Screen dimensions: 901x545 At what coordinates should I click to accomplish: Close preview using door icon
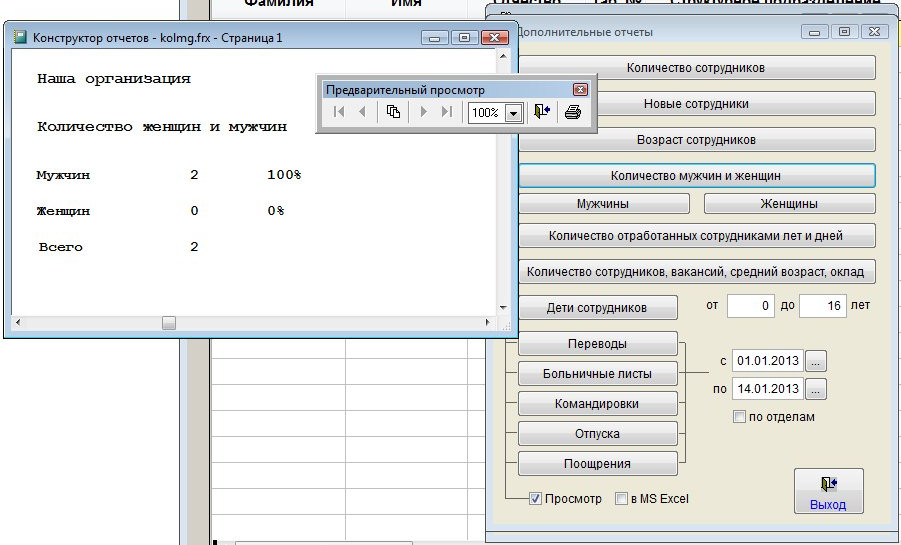point(542,112)
